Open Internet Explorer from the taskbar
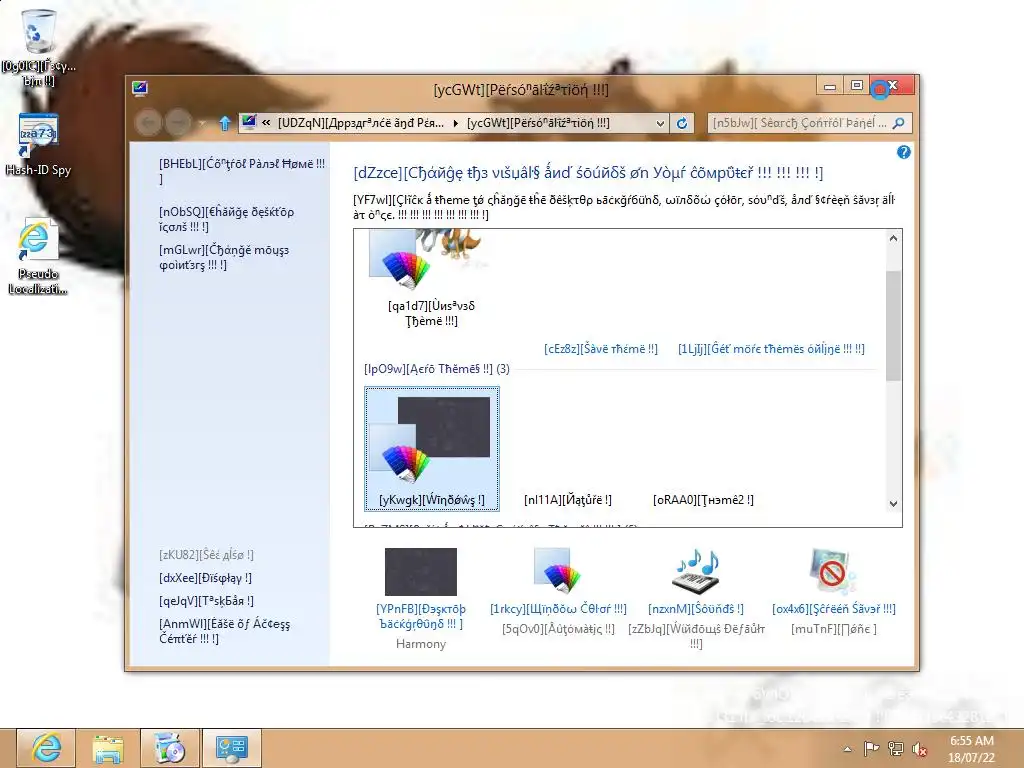The image size is (1024, 768). 46,748
